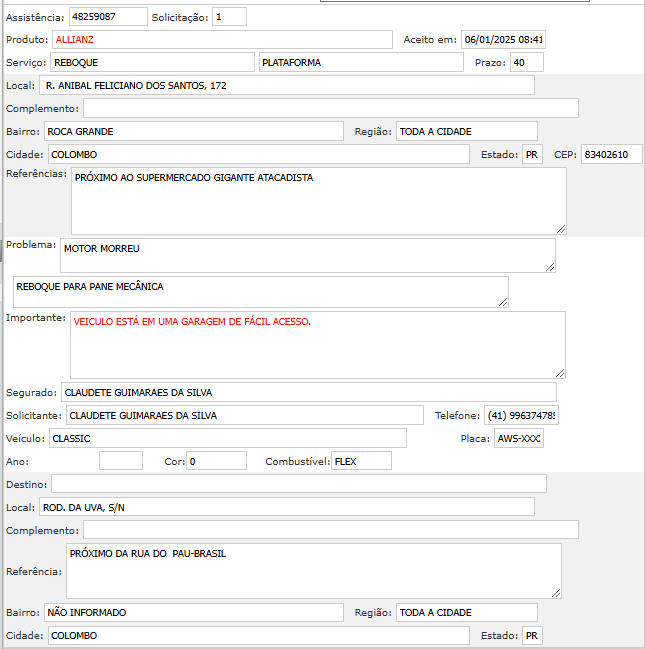Screen dimensions: 645x649
Task: Click the CEP field
Action: click(x=611, y=154)
